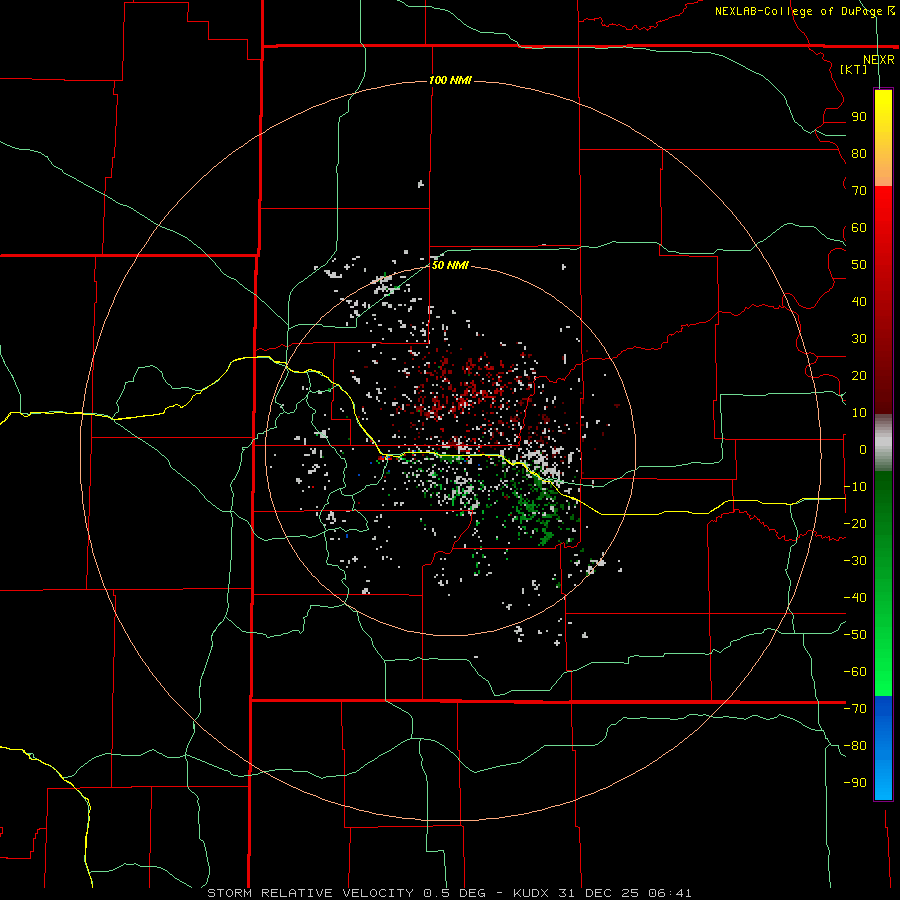Click the 70 value on velocity scale
This screenshot has width=900, height=900.
tap(859, 191)
